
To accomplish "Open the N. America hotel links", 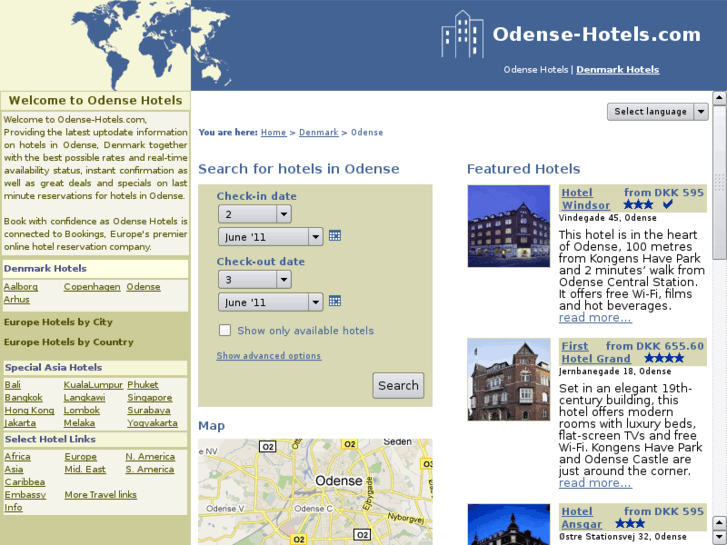I will click(x=150, y=456).
